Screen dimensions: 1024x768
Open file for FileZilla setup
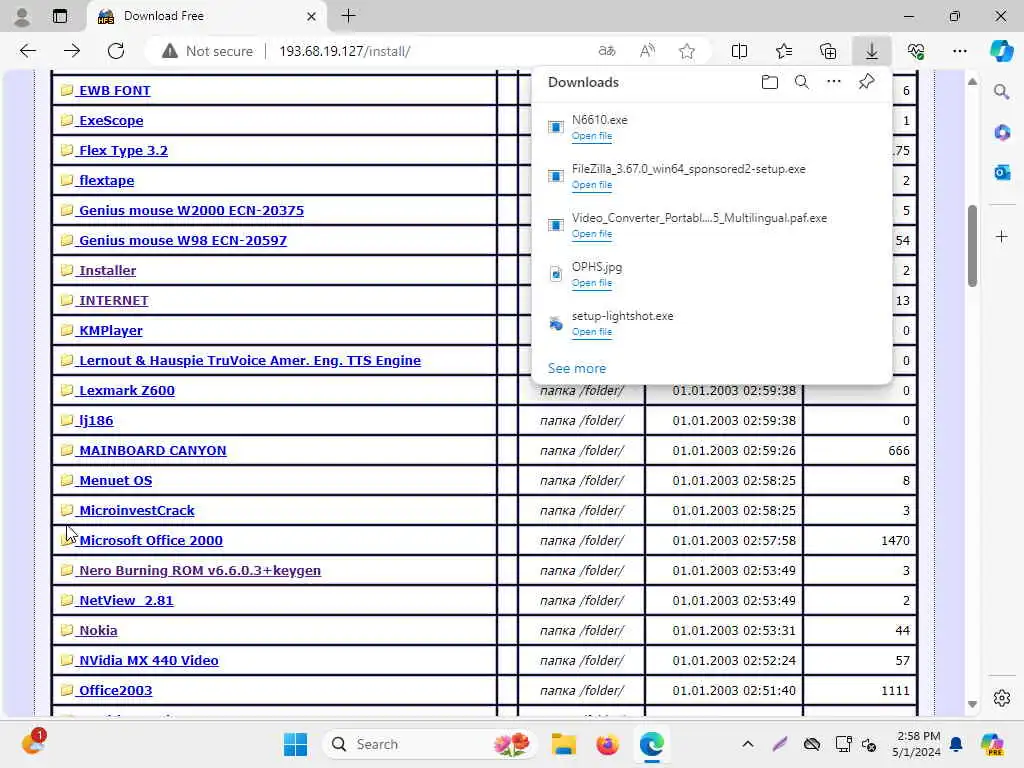[592, 185]
